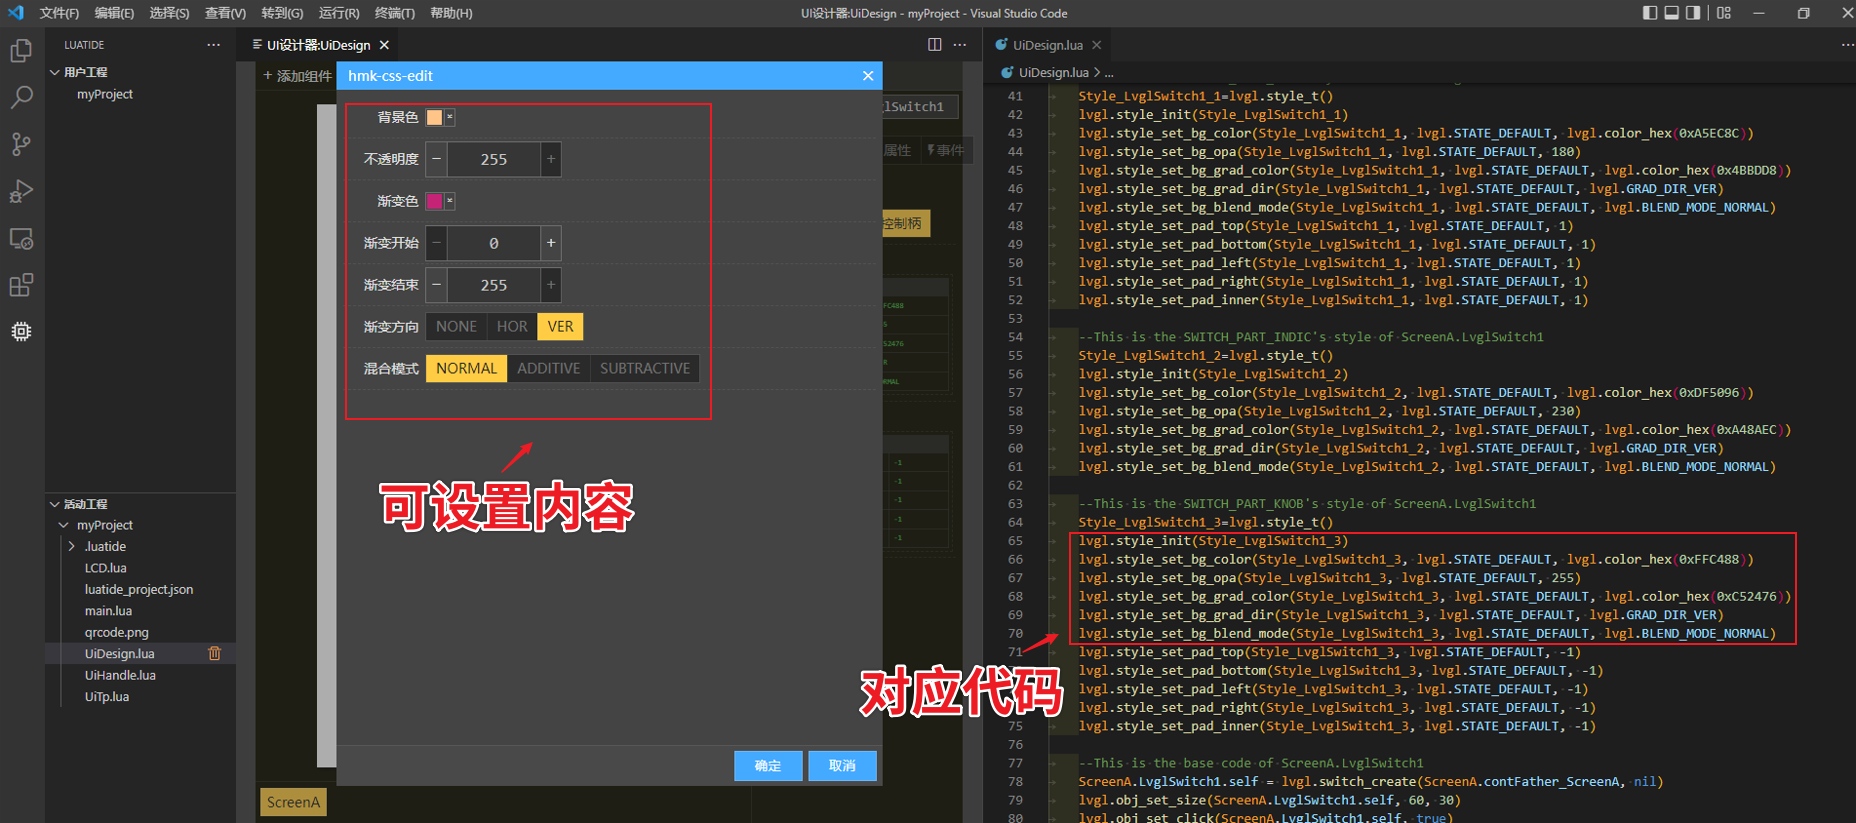This screenshot has height=823, width=1856.
Task: Click the 取消 cancel button
Action: click(x=842, y=765)
